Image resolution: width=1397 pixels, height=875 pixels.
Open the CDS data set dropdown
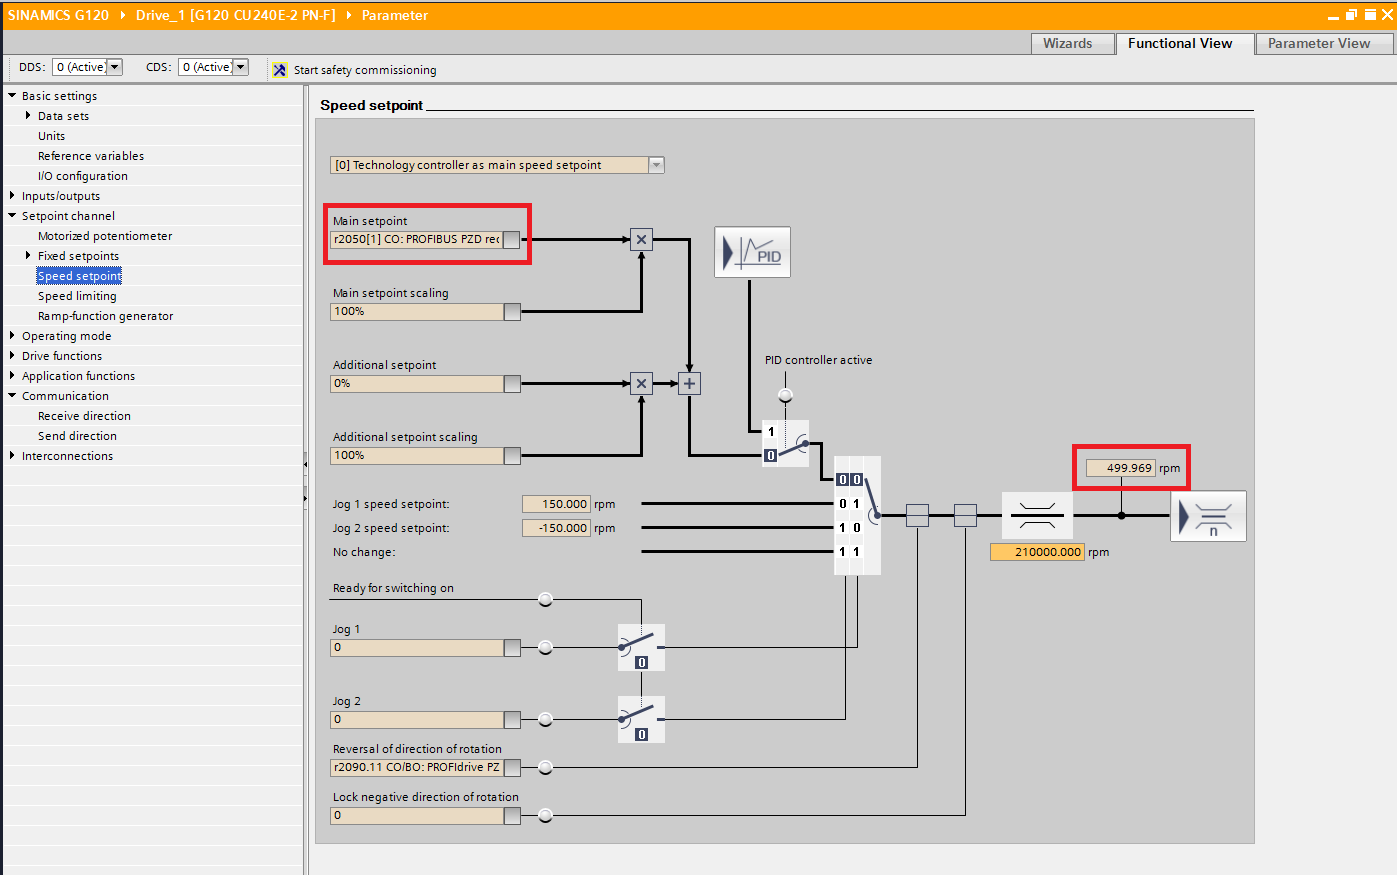(240, 67)
